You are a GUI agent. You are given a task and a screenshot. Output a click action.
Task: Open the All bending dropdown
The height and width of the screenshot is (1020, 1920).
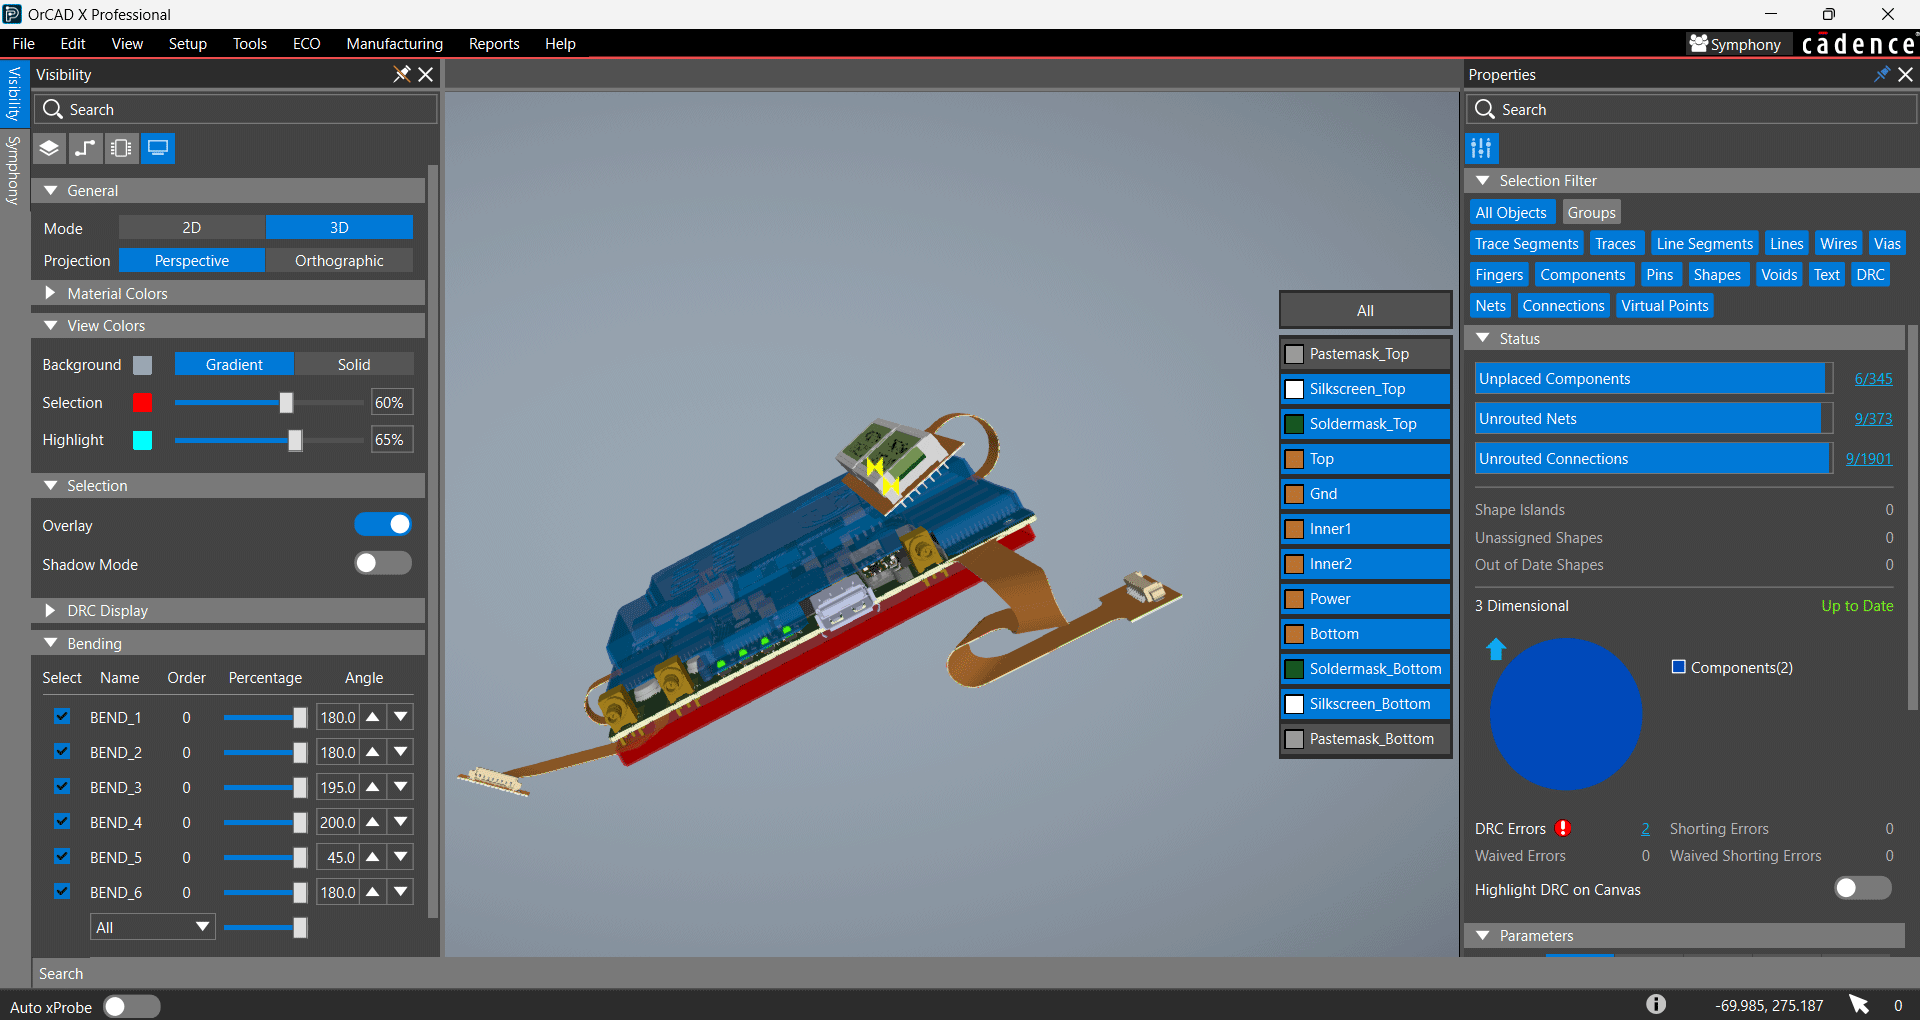pyautogui.click(x=152, y=927)
